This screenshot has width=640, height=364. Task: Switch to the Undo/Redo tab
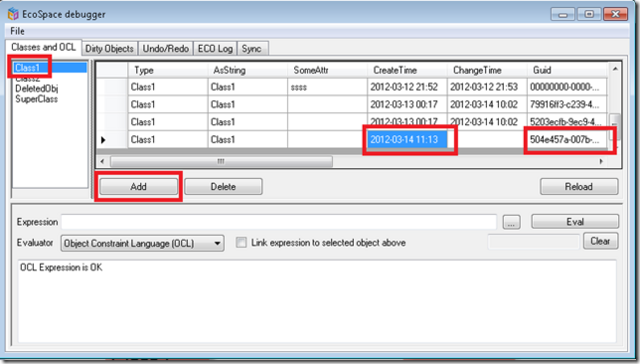[x=166, y=49]
